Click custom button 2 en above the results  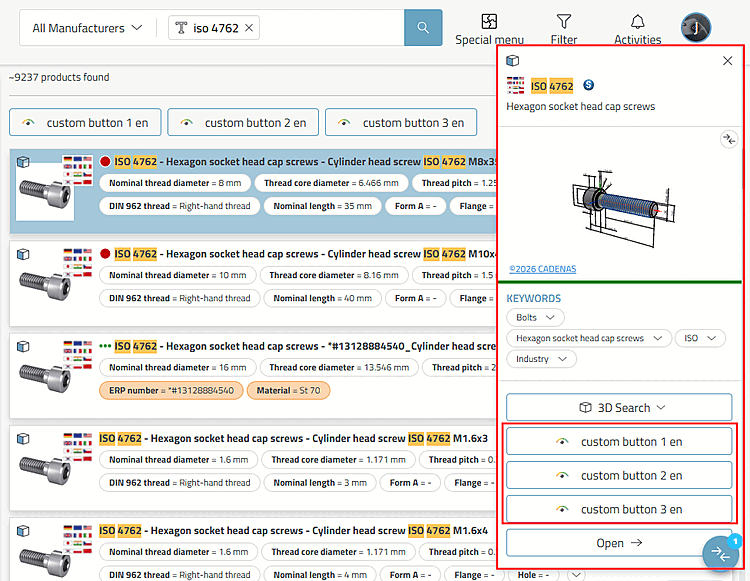(x=243, y=122)
